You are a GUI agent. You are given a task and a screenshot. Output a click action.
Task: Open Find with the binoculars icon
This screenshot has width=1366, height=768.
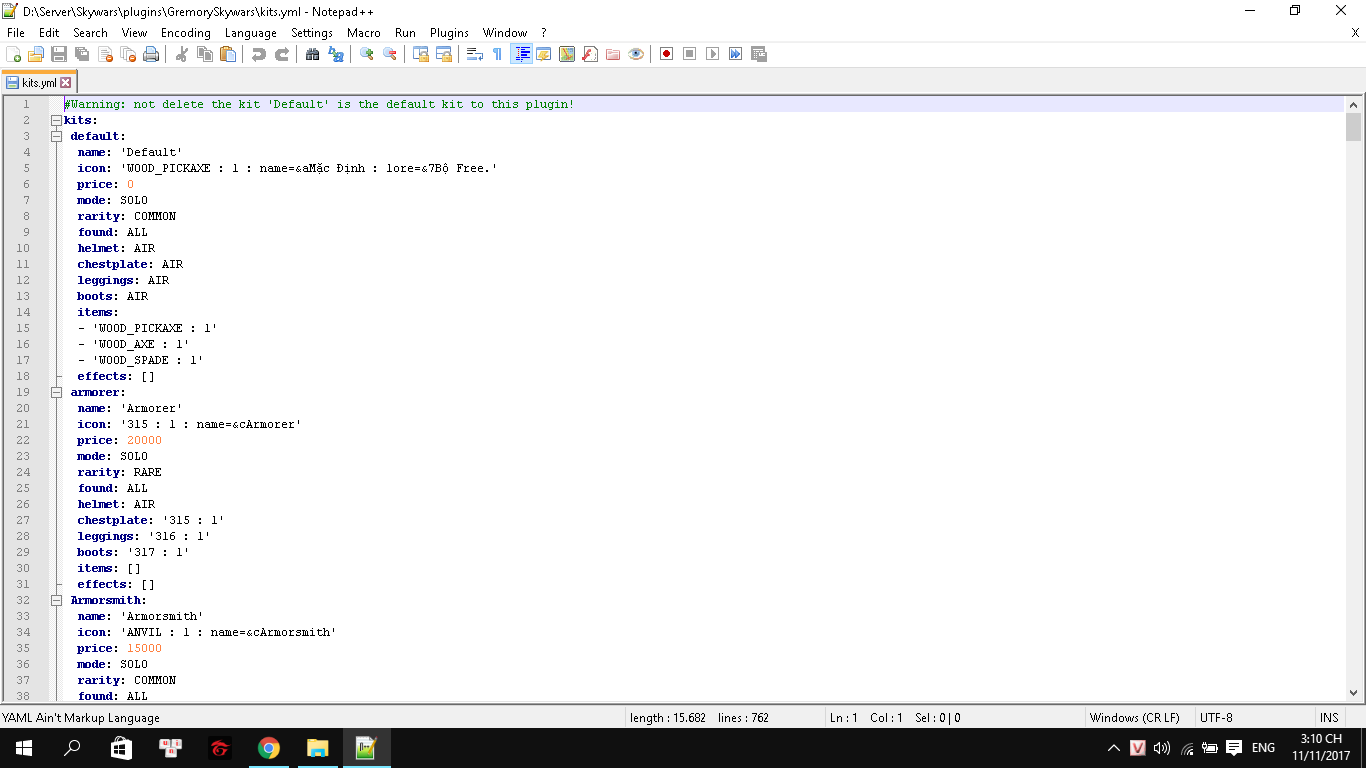[313, 54]
